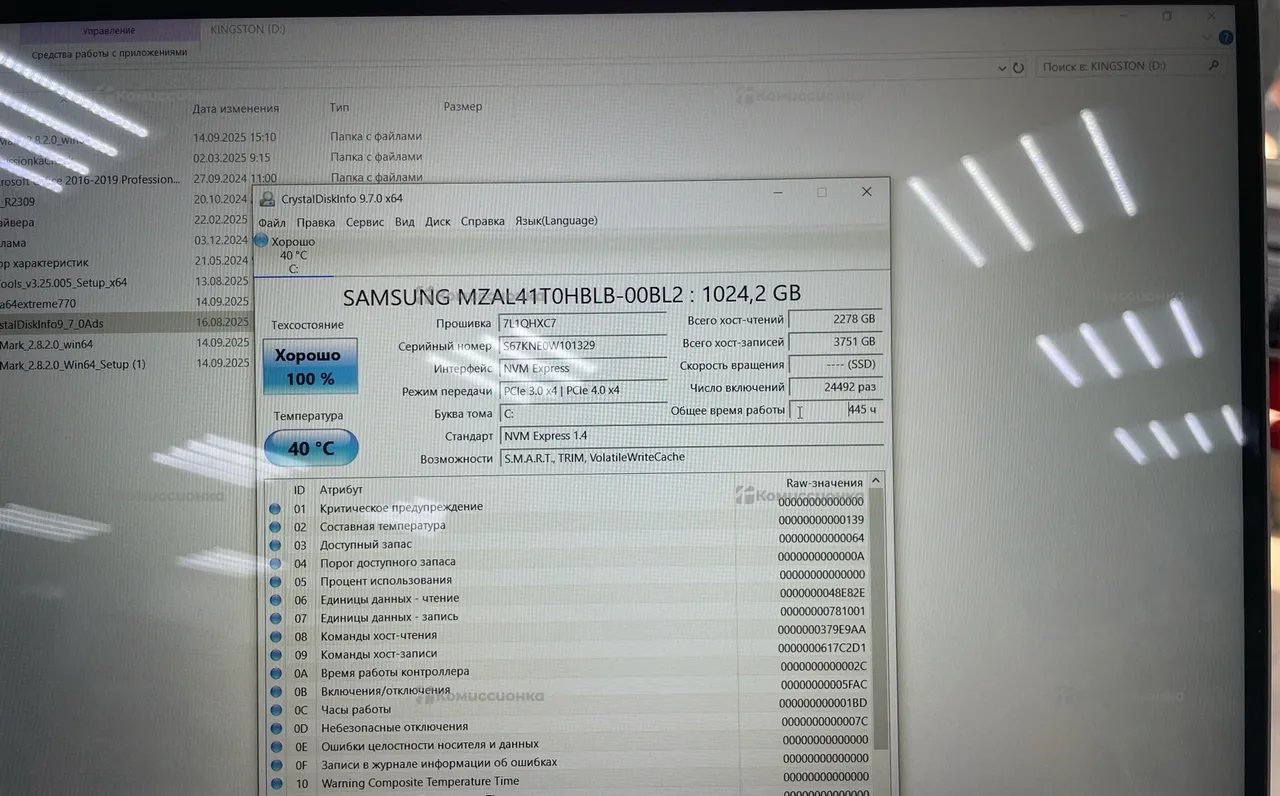Sort Explorer files by Дата изменения column
The image size is (1280, 796).
tap(236, 108)
